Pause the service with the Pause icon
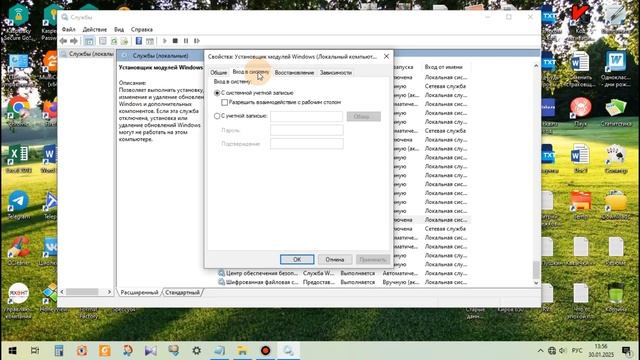The height and width of the screenshot is (360, 640). [186, 41]
